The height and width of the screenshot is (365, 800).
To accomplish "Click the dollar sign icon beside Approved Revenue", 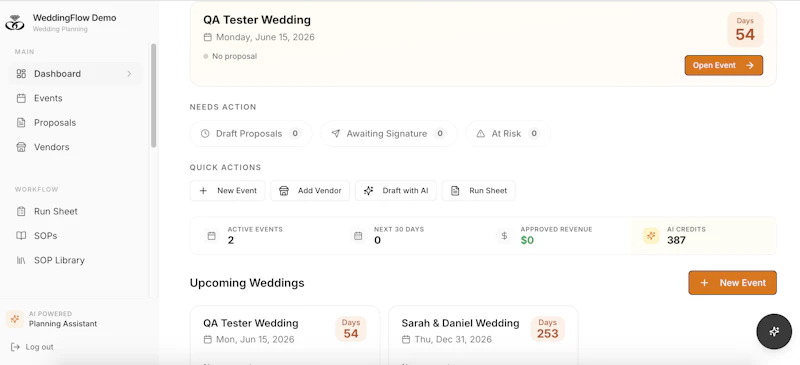I will [505, 236].
